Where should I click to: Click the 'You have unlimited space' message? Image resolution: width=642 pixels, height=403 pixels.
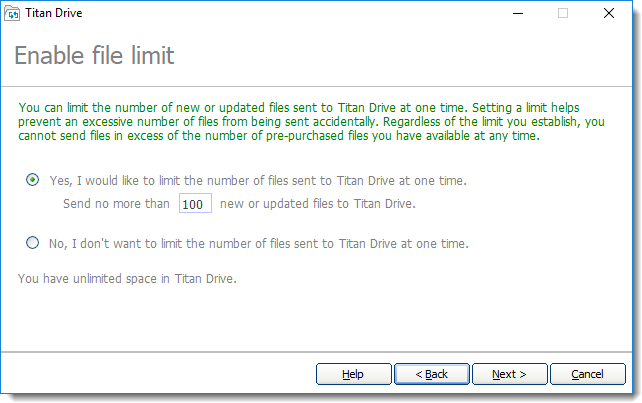[x=127, y=277]
